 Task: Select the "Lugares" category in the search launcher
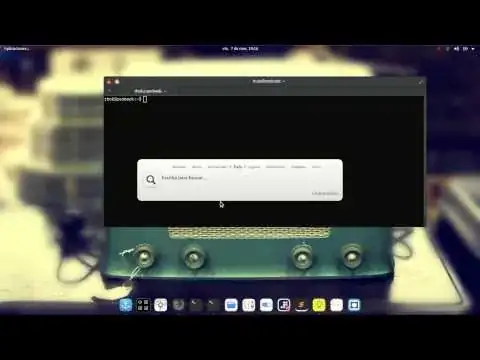click(x=254, y=166)
